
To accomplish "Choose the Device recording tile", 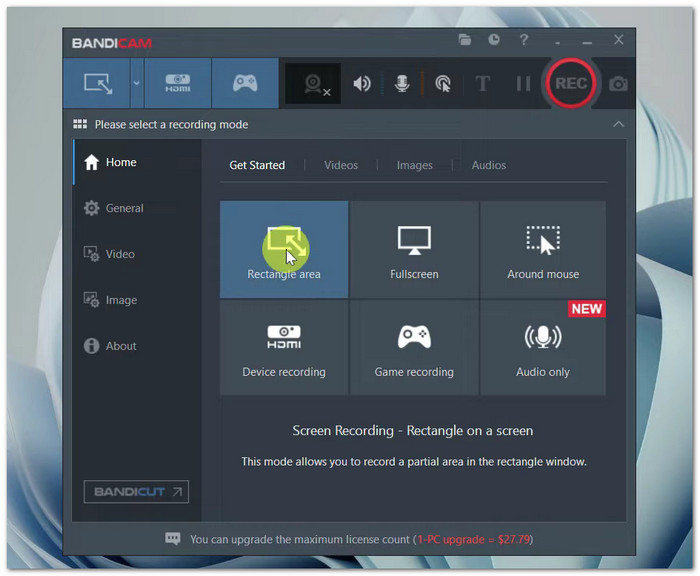I will [284, 347].
